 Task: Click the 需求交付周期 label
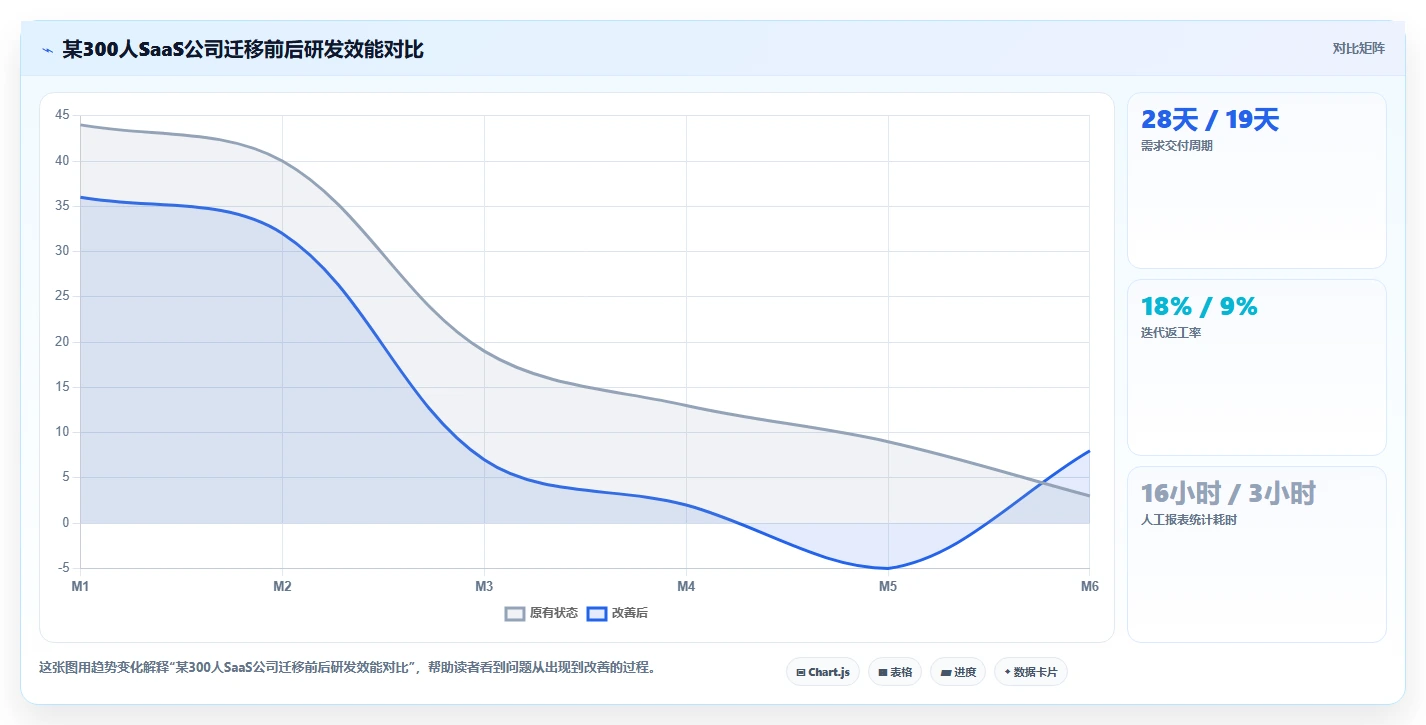(x=1177, y=146)
